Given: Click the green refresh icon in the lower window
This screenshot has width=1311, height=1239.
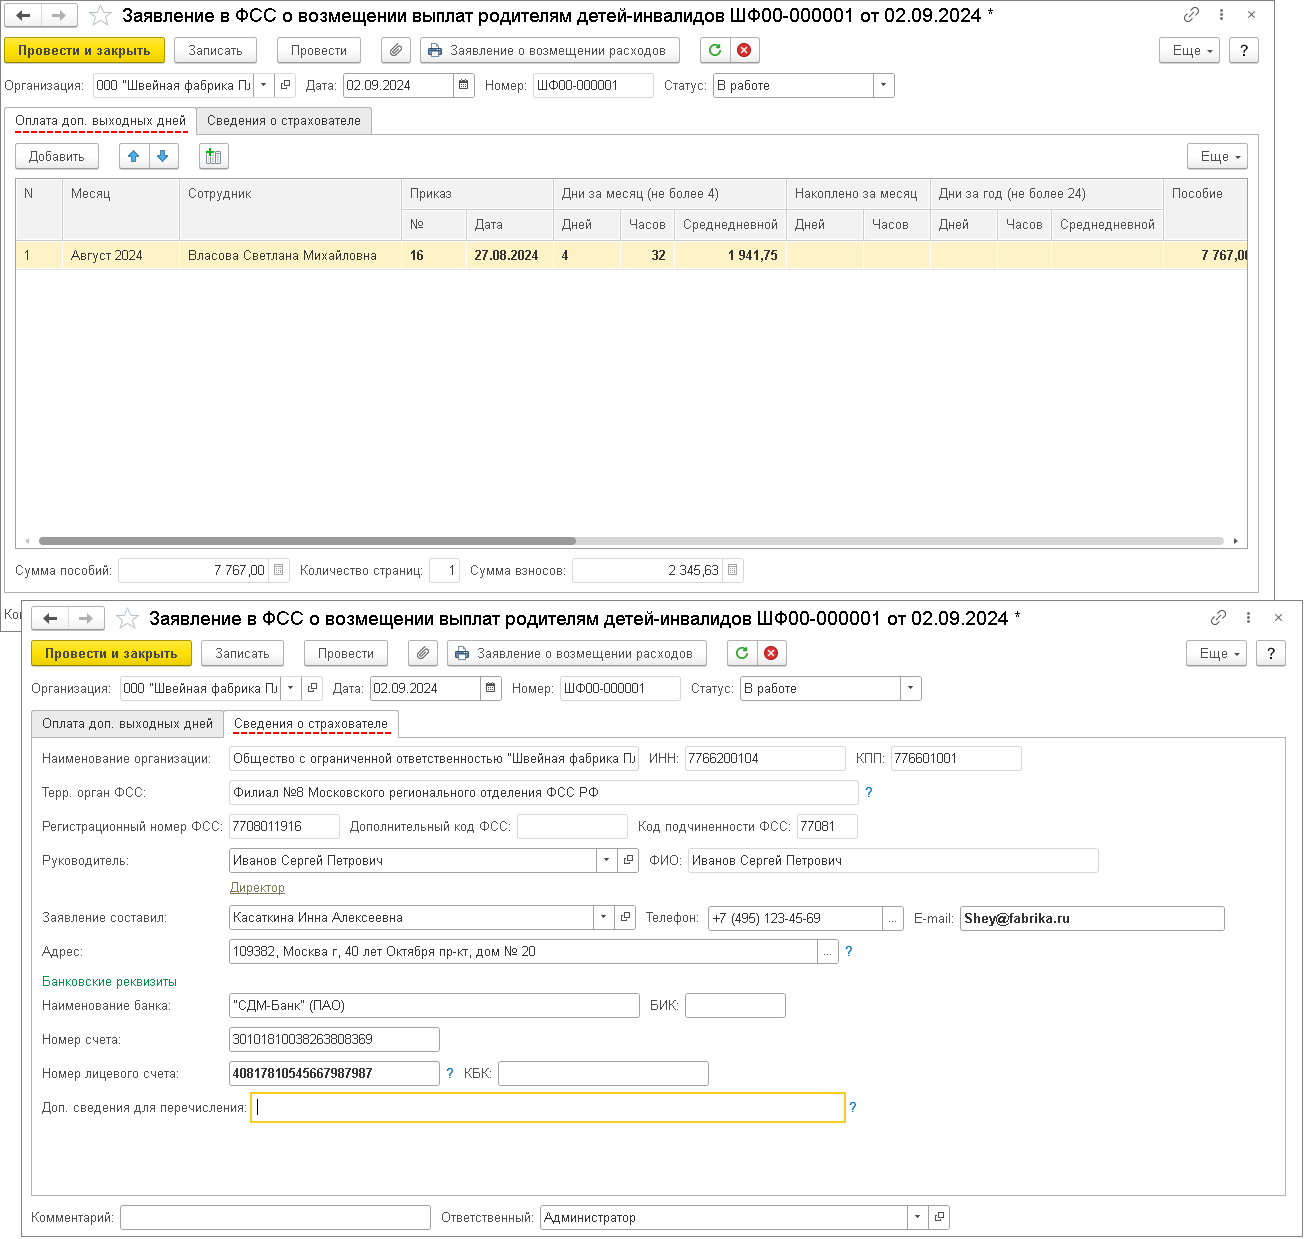Looking at the screenshot, I should point(742,653).
